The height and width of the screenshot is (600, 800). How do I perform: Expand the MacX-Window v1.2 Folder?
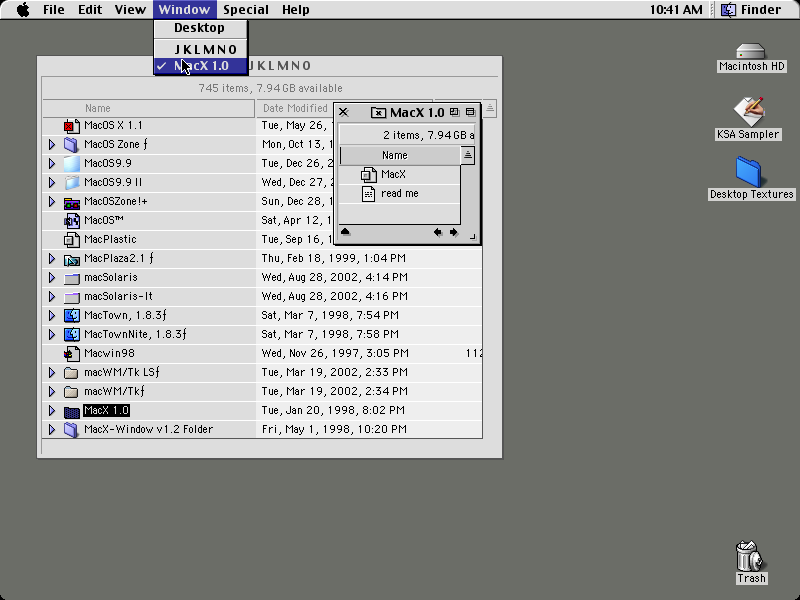pyautogui.click(x=52, y=430)
